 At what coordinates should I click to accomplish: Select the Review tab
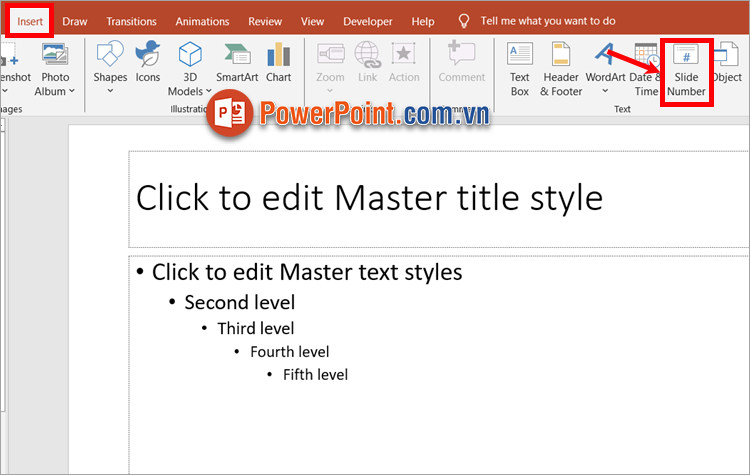point(265,22)
